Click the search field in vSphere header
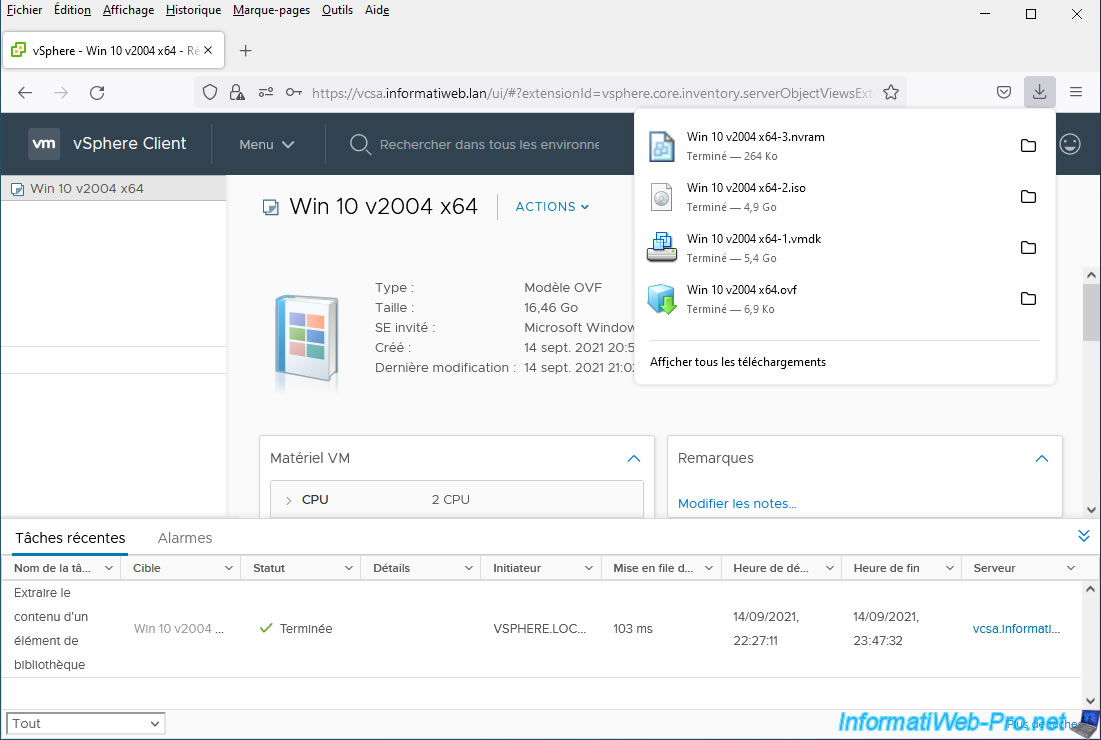Viewport: 1101px width, 740px height. (x=488, y=145)
